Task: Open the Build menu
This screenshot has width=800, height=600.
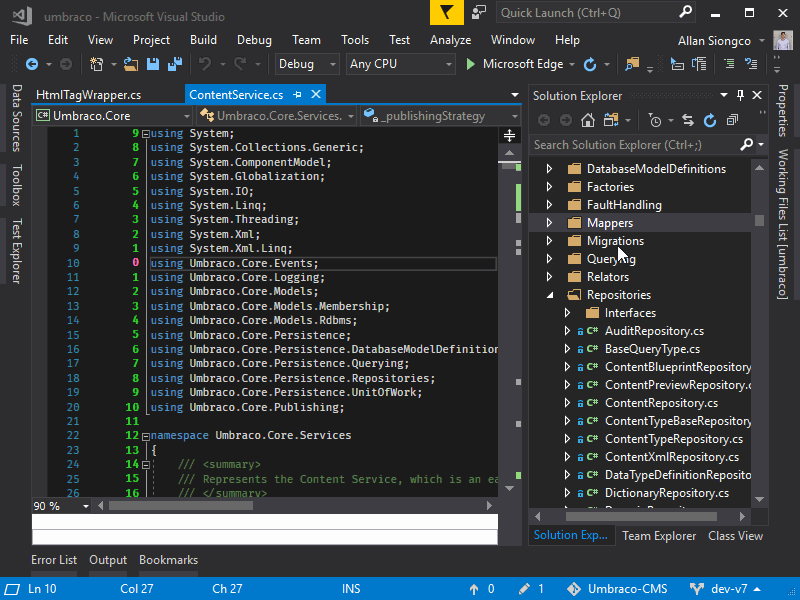Action: [204, 40]
